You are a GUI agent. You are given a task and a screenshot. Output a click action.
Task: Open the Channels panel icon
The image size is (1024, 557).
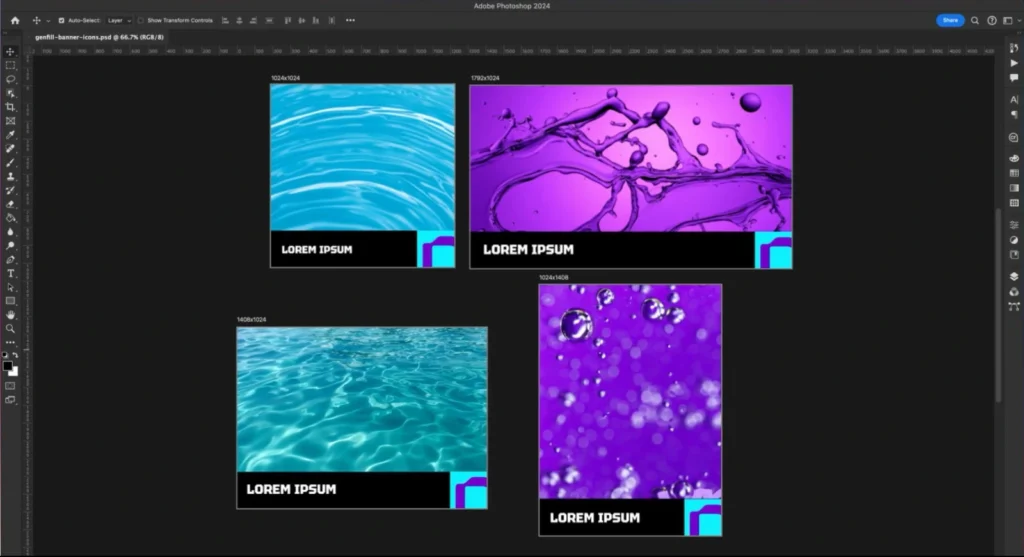pyautogui.click(x=1014, y=291)
